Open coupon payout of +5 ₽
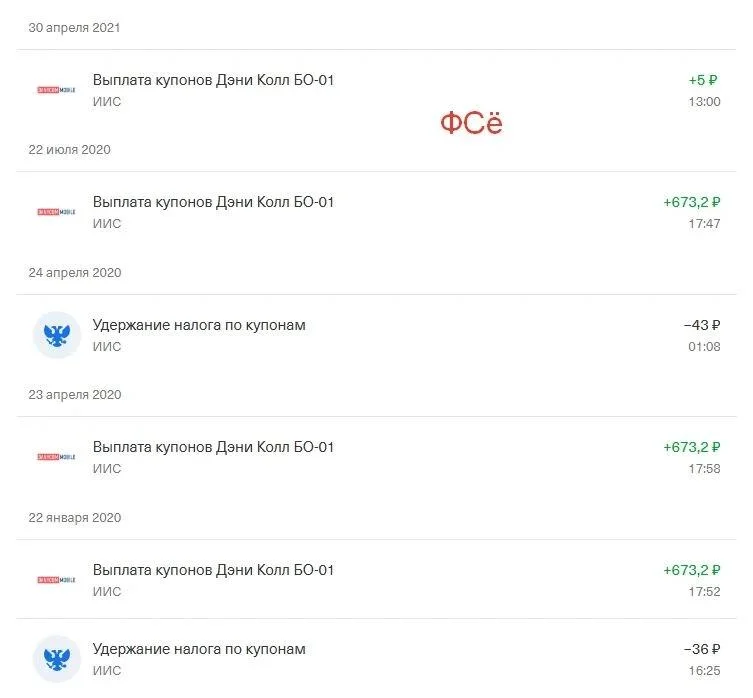This screenshot has width=753, height=698. 376,90
